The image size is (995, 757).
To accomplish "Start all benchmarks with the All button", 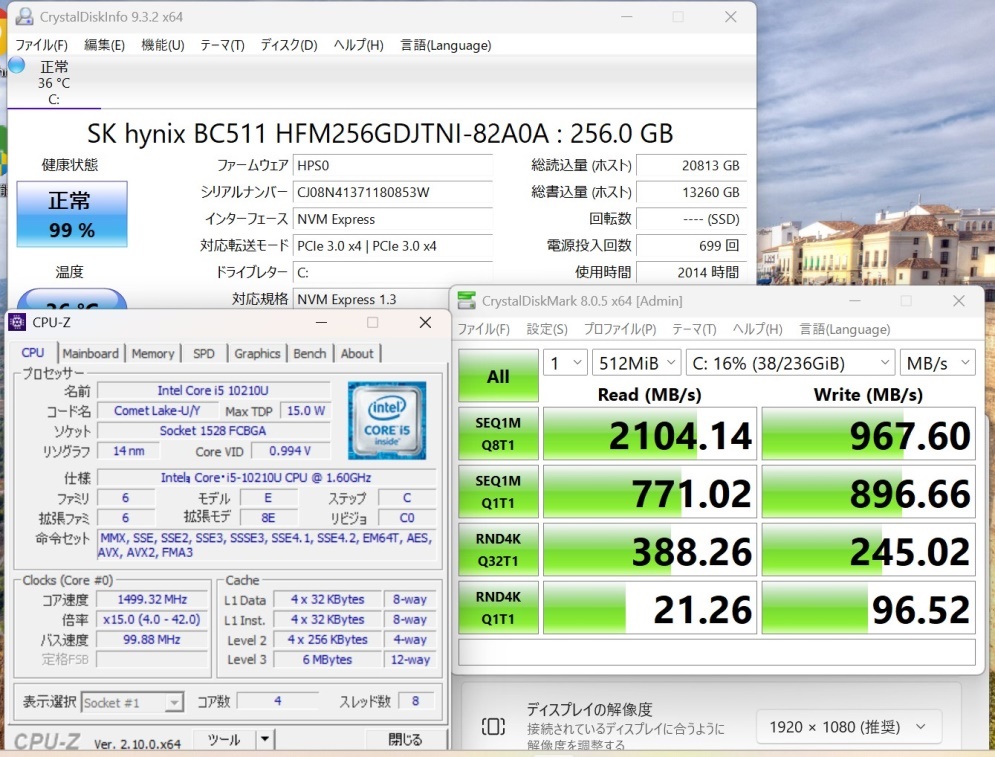I will pos(498,376).
